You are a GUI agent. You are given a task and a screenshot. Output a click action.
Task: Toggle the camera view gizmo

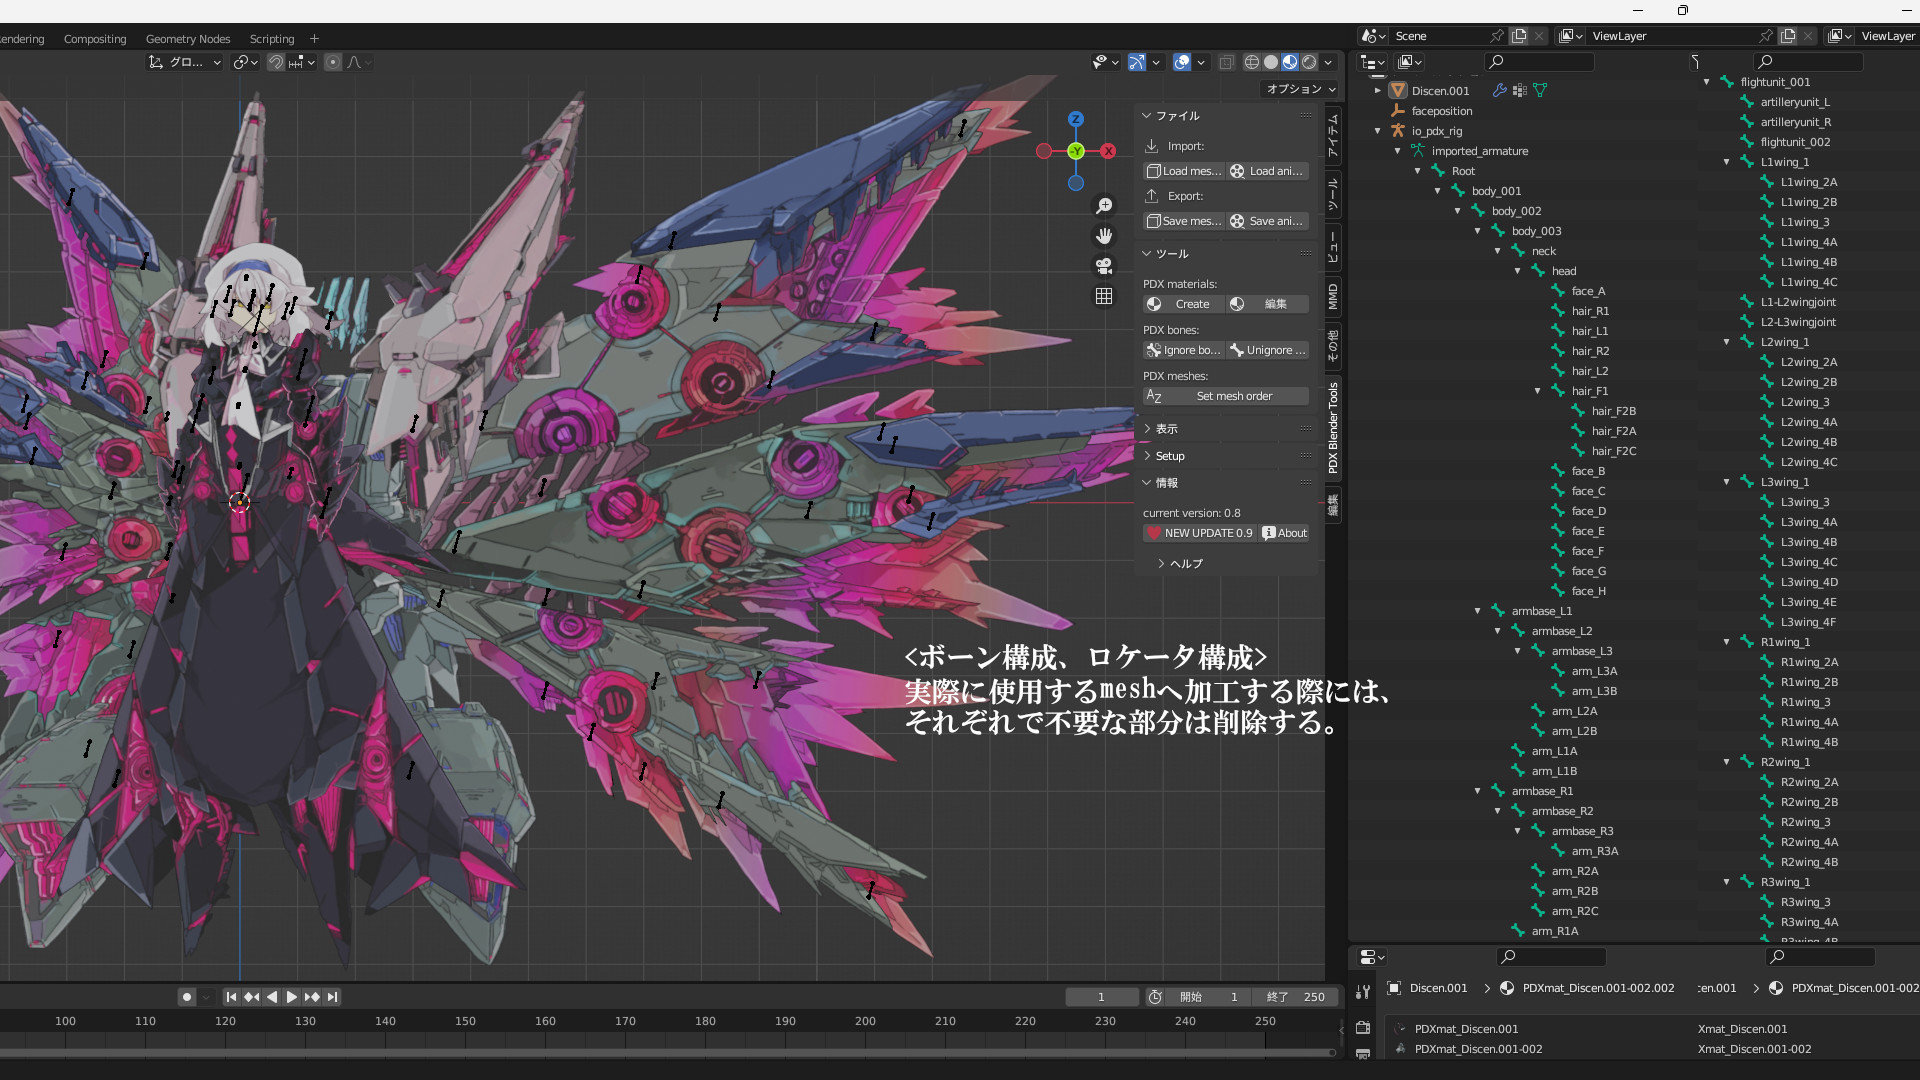(1104, 266)
